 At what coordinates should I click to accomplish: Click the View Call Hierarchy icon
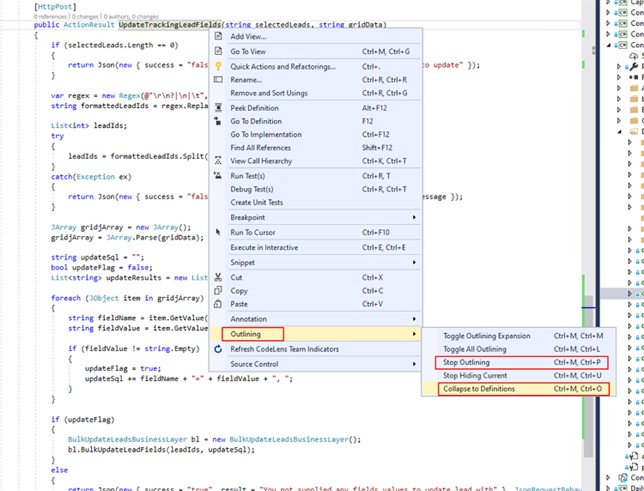[219, 160]
